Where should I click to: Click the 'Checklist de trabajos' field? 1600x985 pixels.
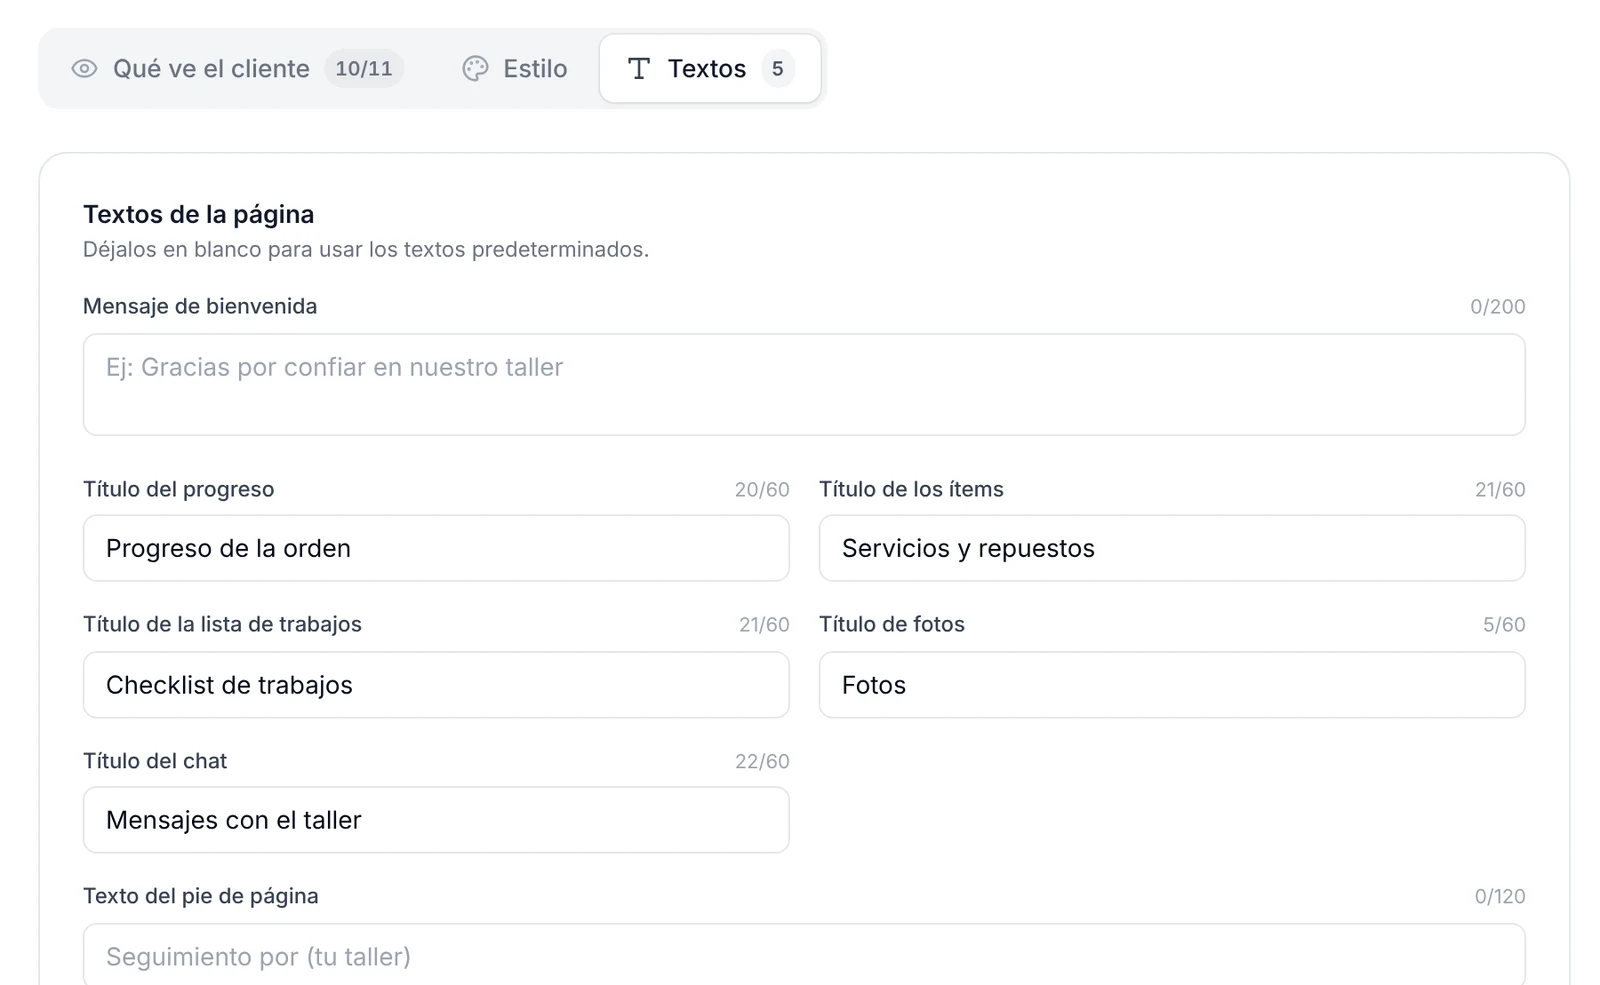tap(436, 685)
